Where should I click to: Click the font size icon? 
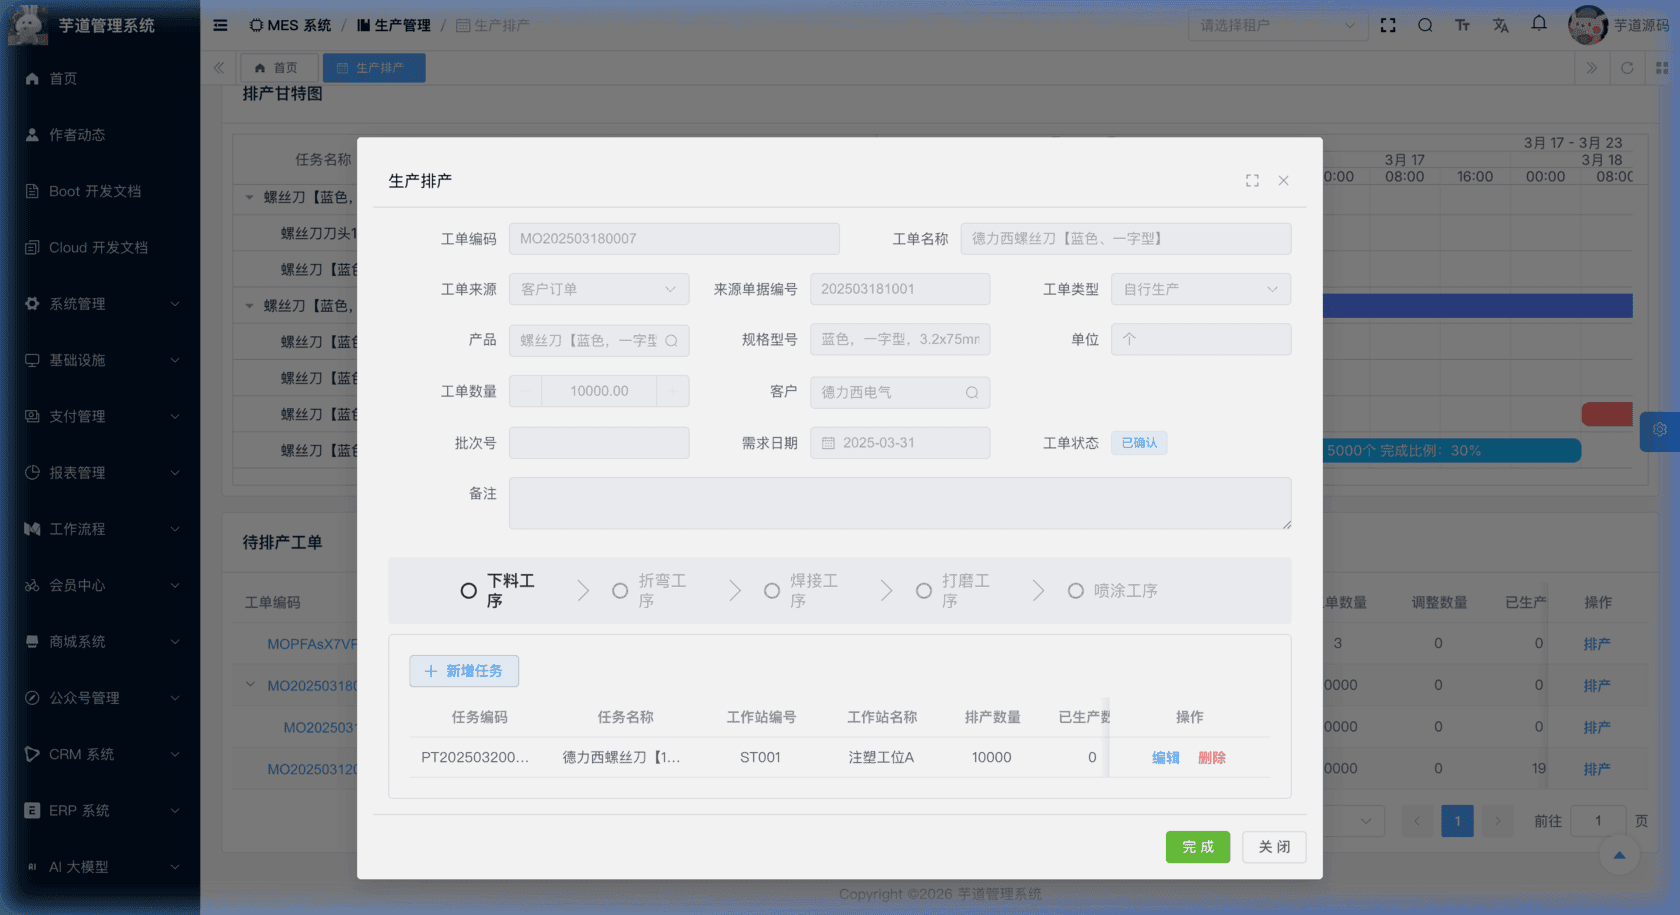point(1462,26)
